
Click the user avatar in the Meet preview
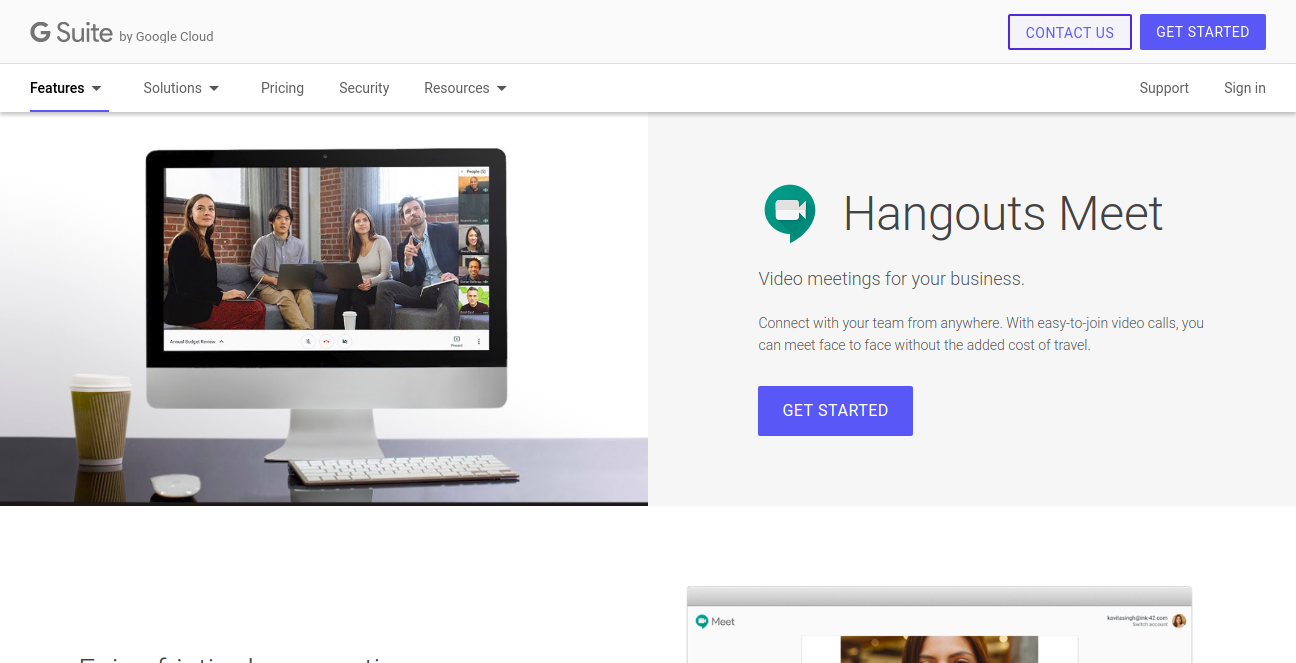tap(1179, 621)
